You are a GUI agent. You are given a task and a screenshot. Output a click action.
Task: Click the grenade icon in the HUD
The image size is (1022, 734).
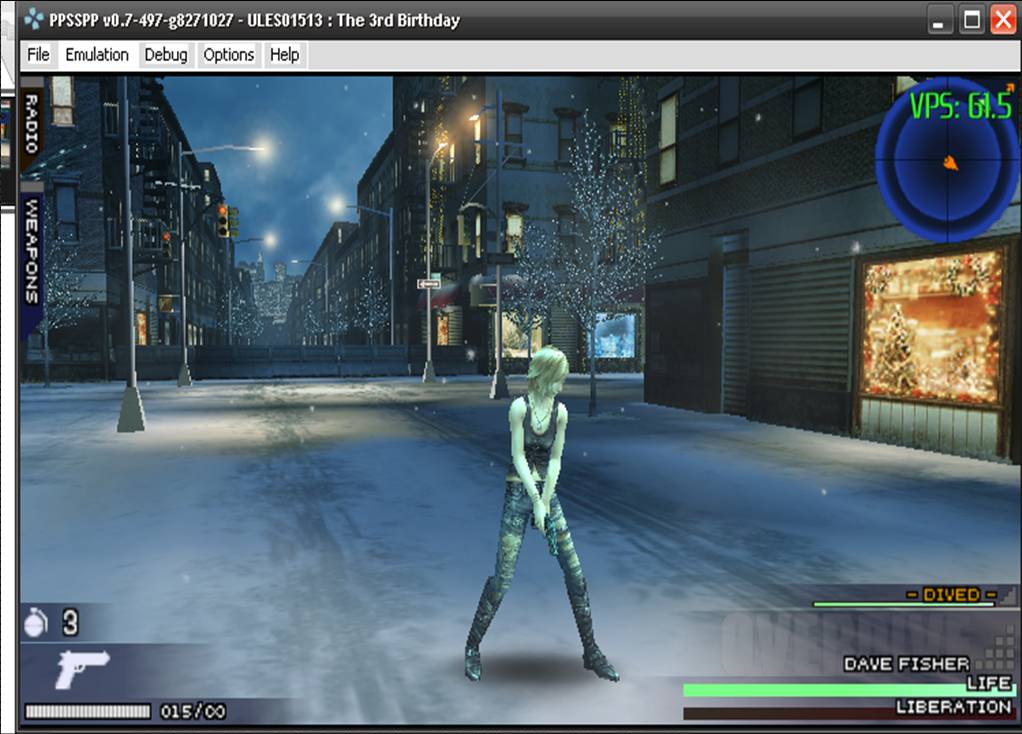(36, 624)
